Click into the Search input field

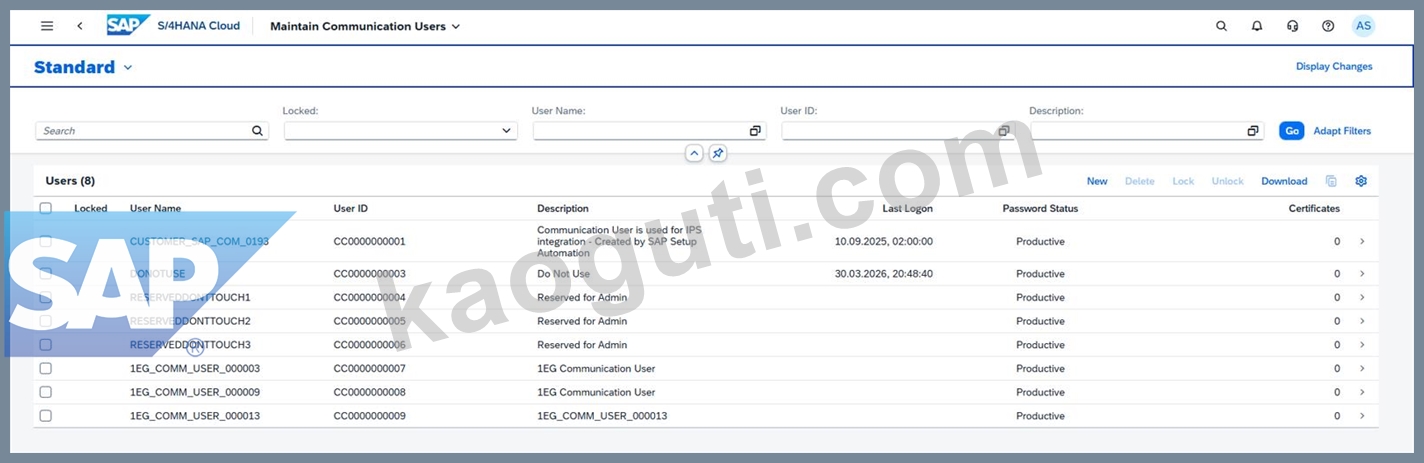tap(152, 131)
